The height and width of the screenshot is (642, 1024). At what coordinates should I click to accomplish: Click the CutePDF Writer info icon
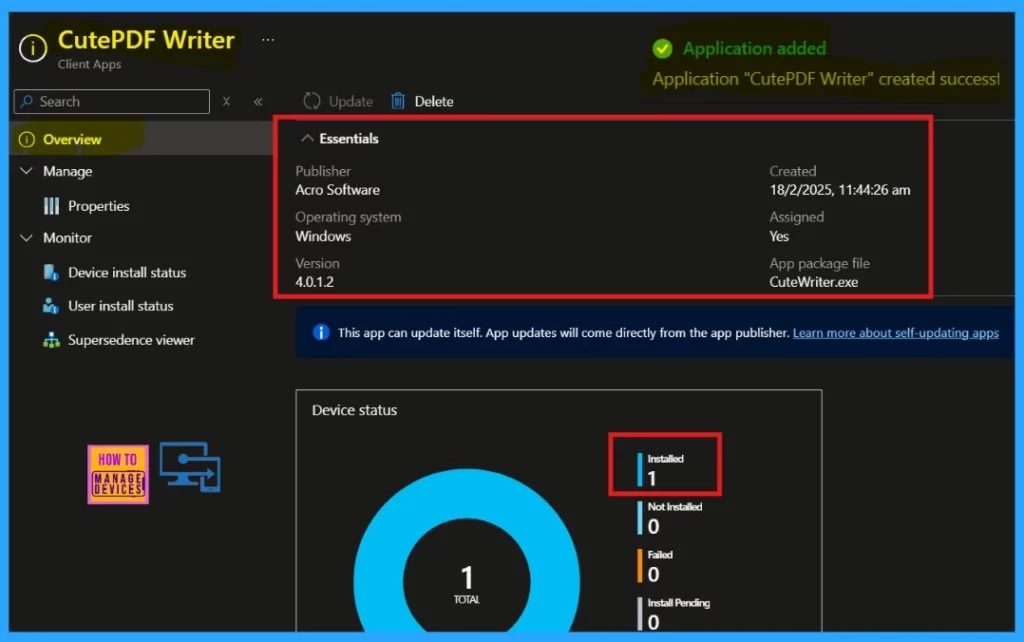[x=33, y=48]
